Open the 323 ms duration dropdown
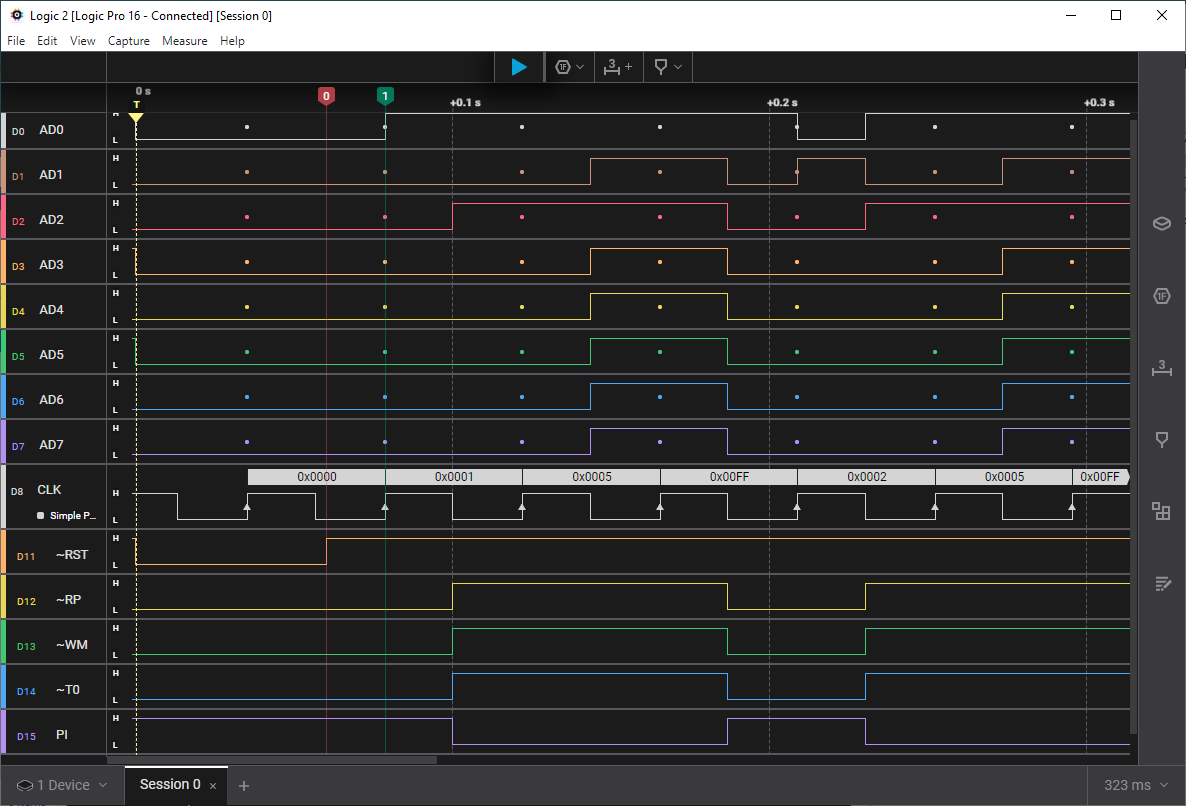The image size is (1186, 806). point(1135,786)
